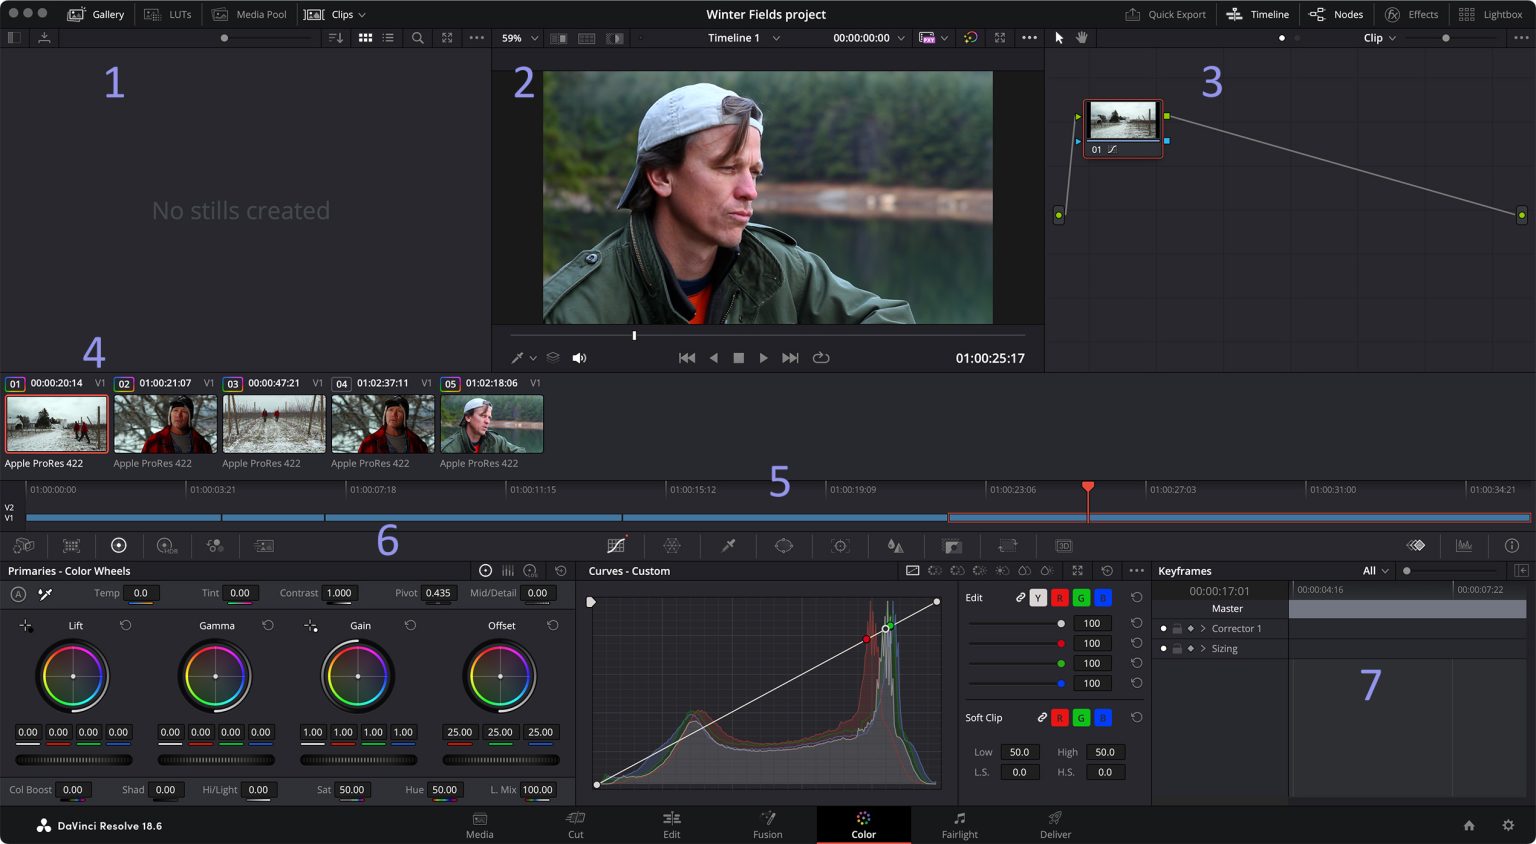Image resolution: width=1536 pixels, height=844 pixels.
Task: Mute the viewer audio
Action: coord(579,357)
